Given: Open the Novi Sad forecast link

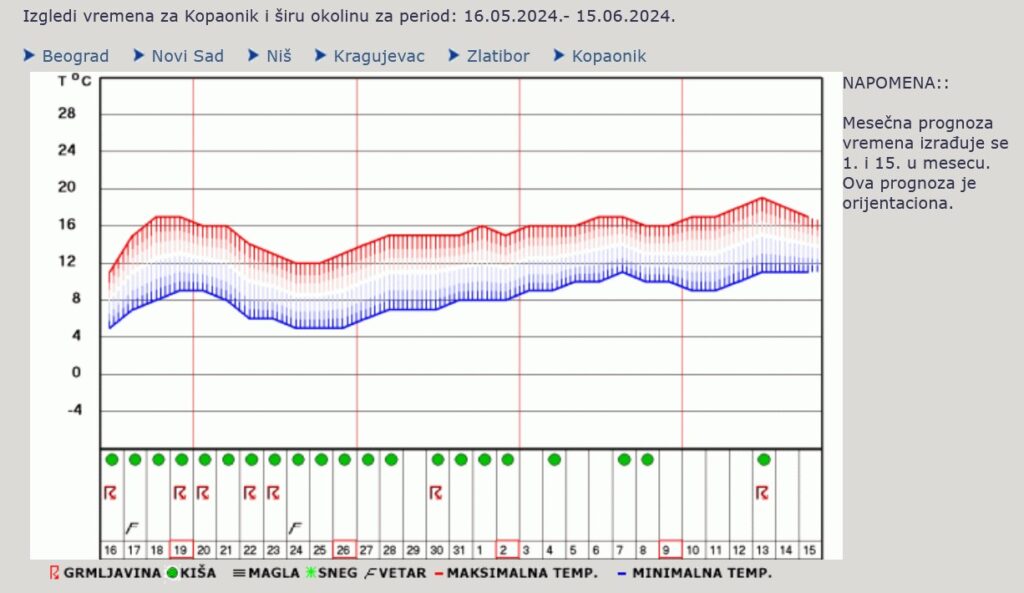Looking at the screenshot, I should point(187,56).
